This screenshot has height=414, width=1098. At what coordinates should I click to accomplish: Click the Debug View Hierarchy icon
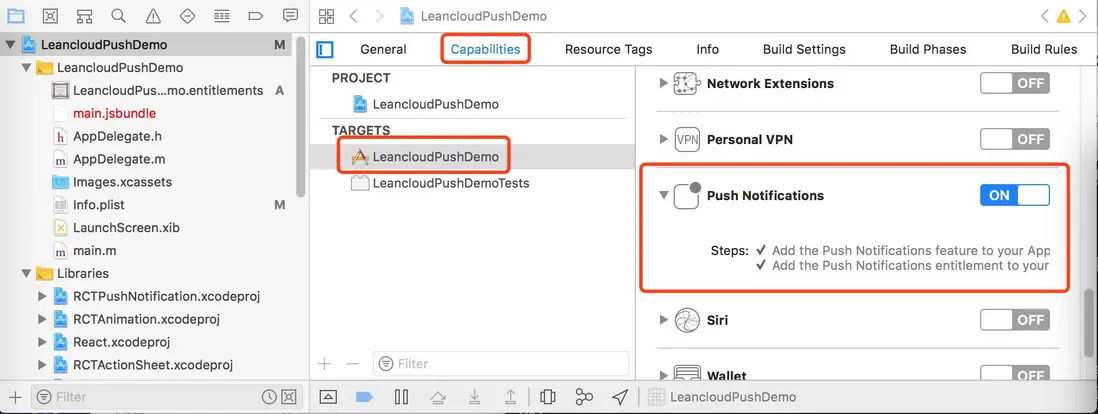pos(547,397)
